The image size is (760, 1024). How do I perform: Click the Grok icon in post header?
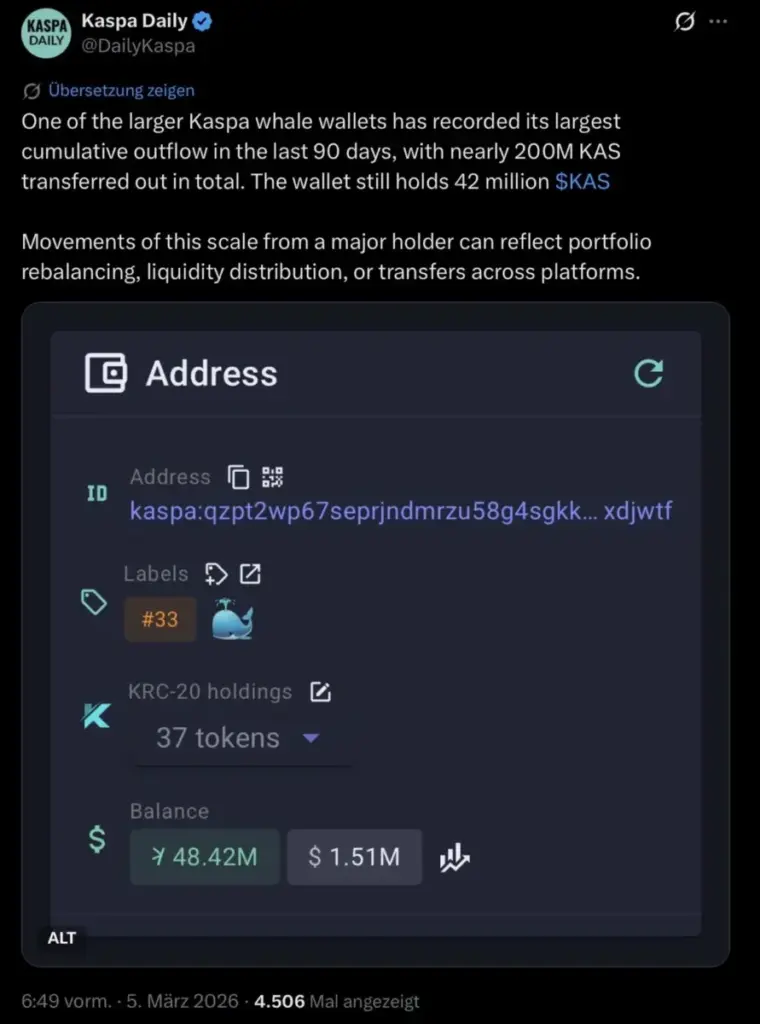coord(685,22)
